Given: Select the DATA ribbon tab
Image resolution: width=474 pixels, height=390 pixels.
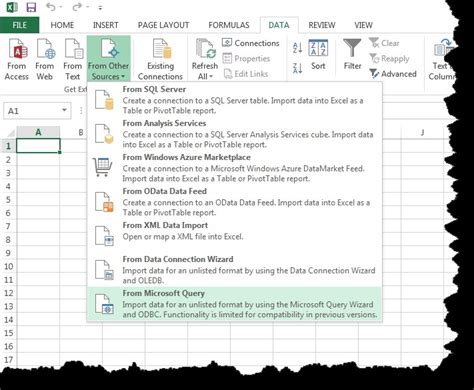Looking at the screenshot, I should pos(279,25).
